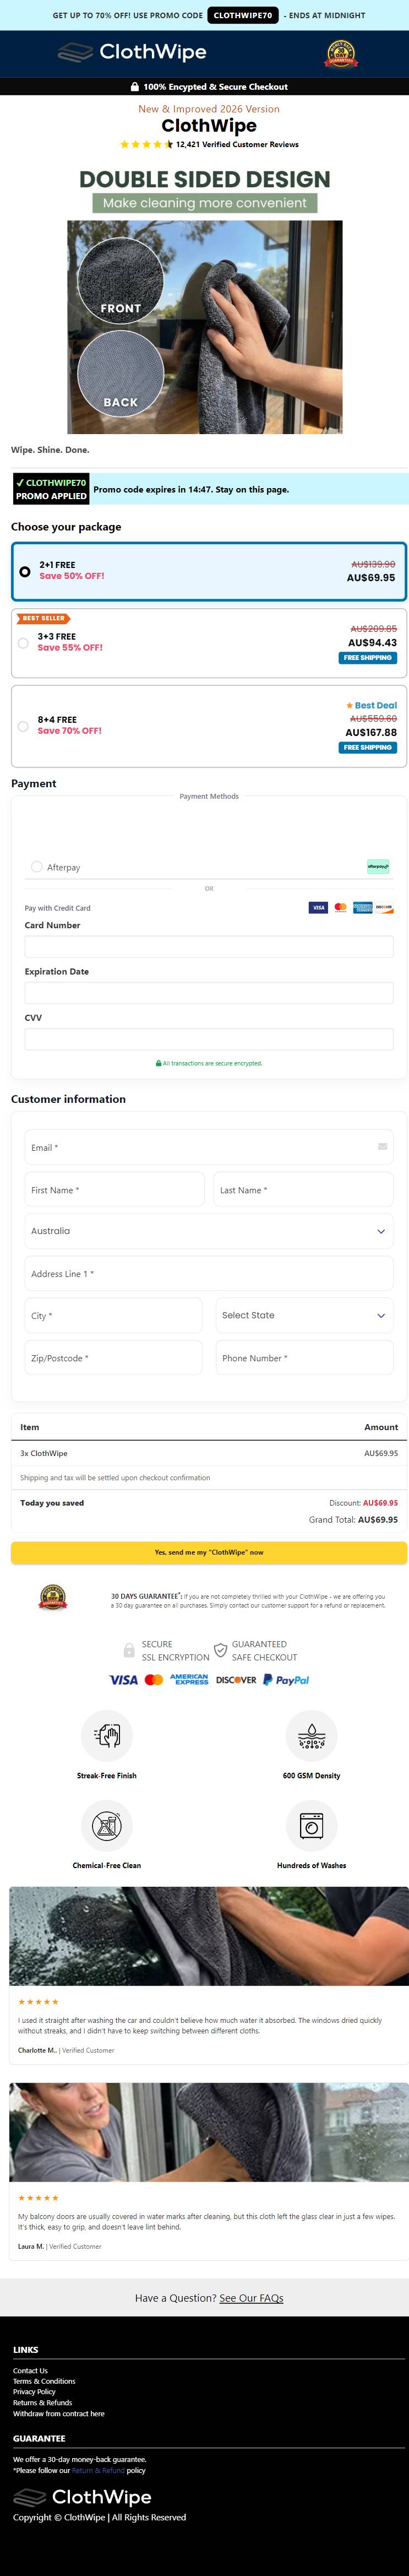Open the See Our FAQs link
Image resolution: width=409 pixels, height=2576 pixels.
pos(251,2298)
